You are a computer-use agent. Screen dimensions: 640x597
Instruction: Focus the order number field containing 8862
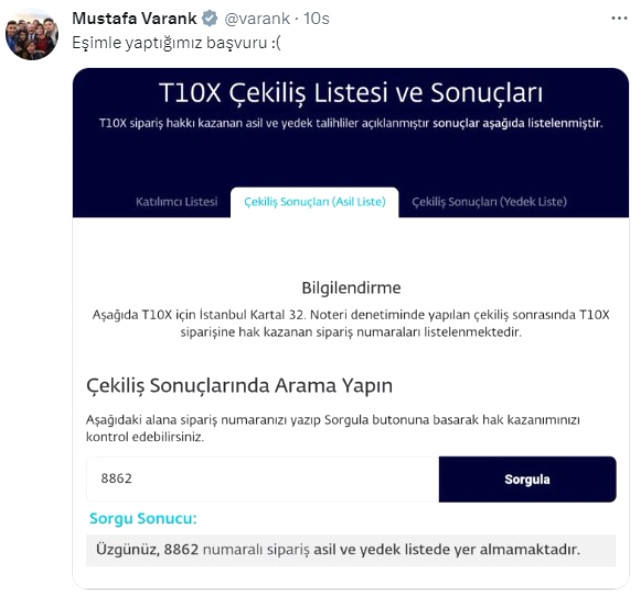pos(262,479)
